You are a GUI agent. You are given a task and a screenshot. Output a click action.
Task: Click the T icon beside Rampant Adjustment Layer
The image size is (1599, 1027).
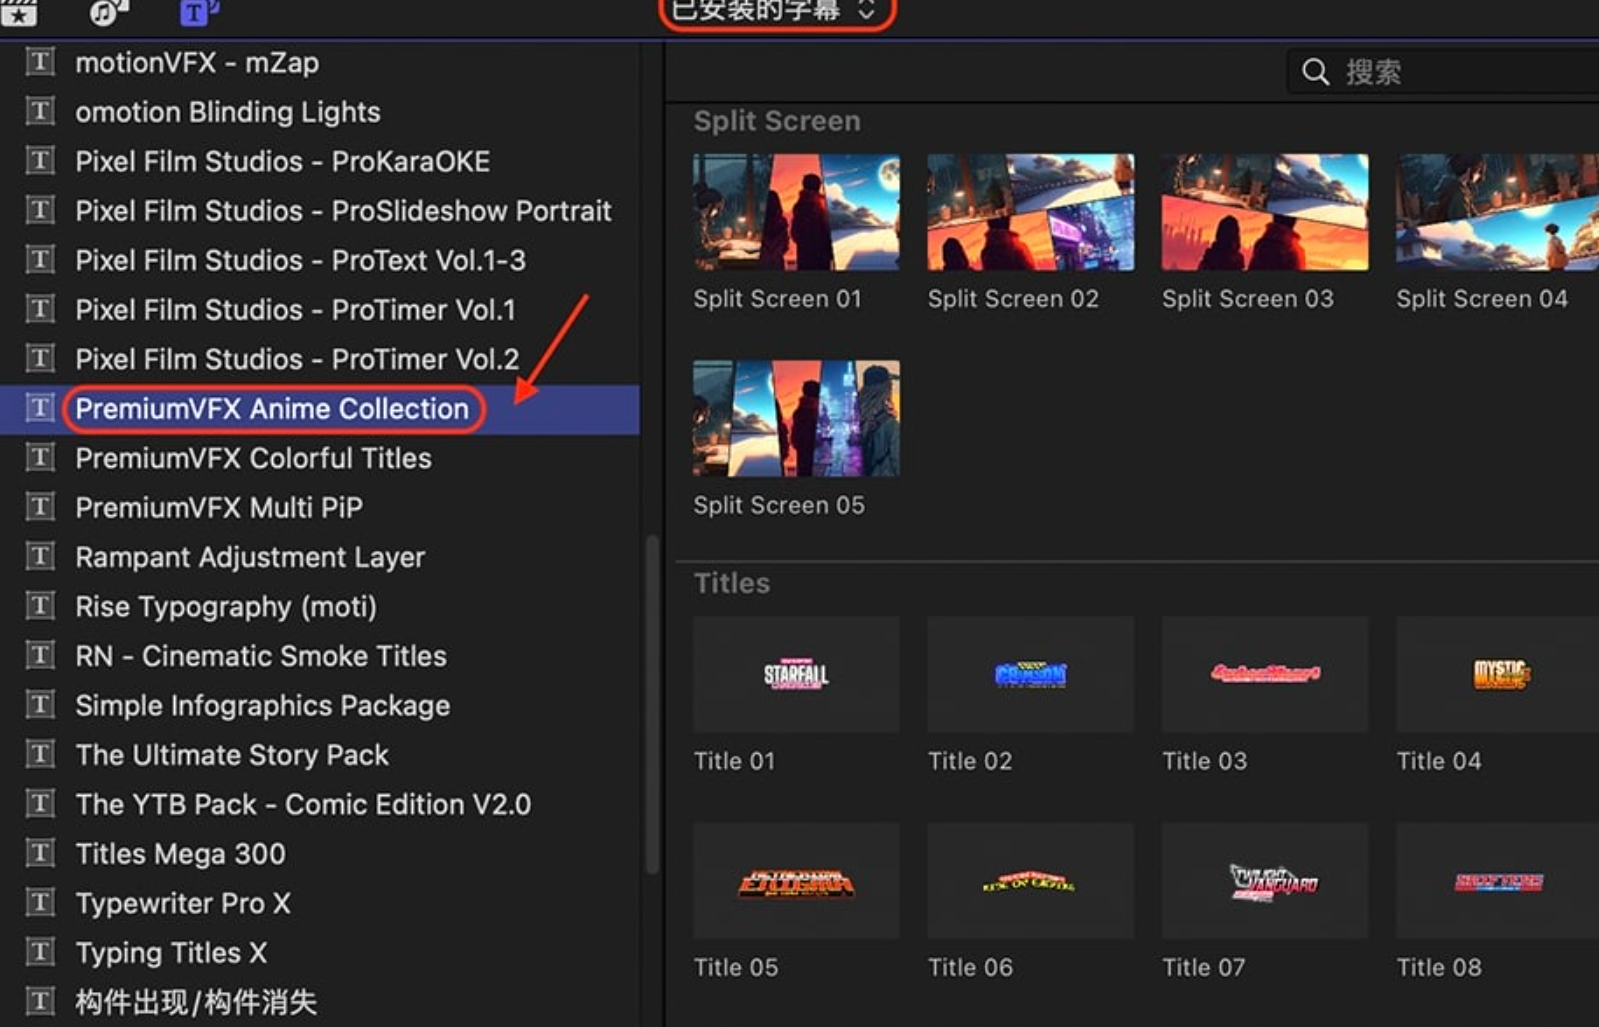(x=39, y=556)
